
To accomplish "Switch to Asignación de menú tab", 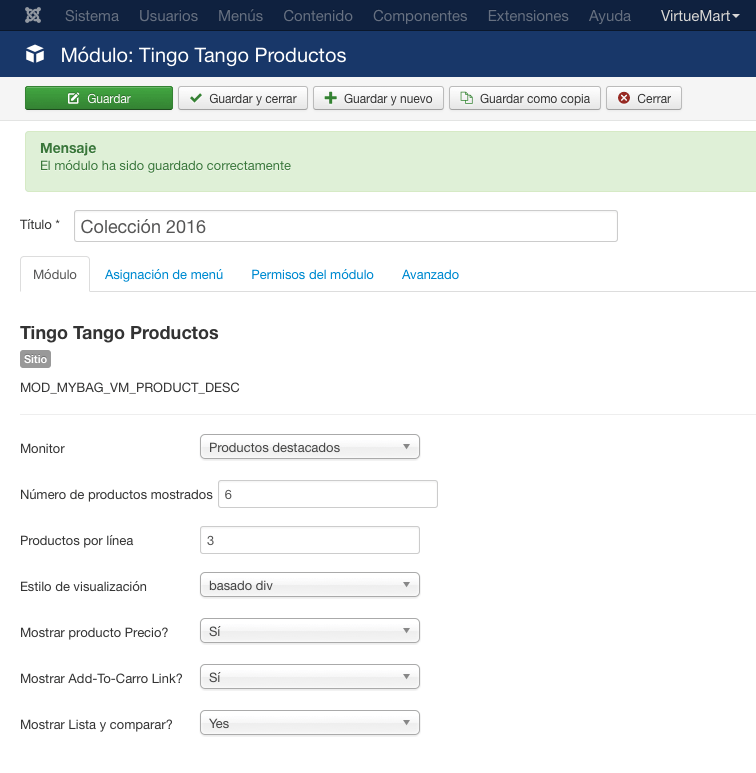I will (164, 275).
